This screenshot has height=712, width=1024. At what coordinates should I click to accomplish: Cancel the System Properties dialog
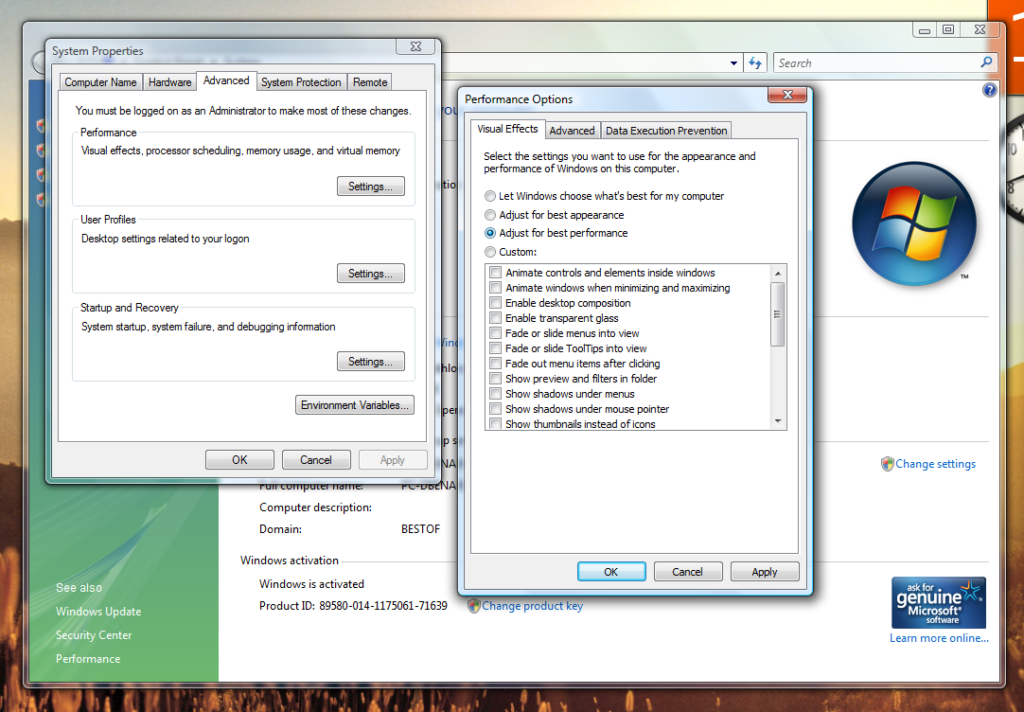316,460
